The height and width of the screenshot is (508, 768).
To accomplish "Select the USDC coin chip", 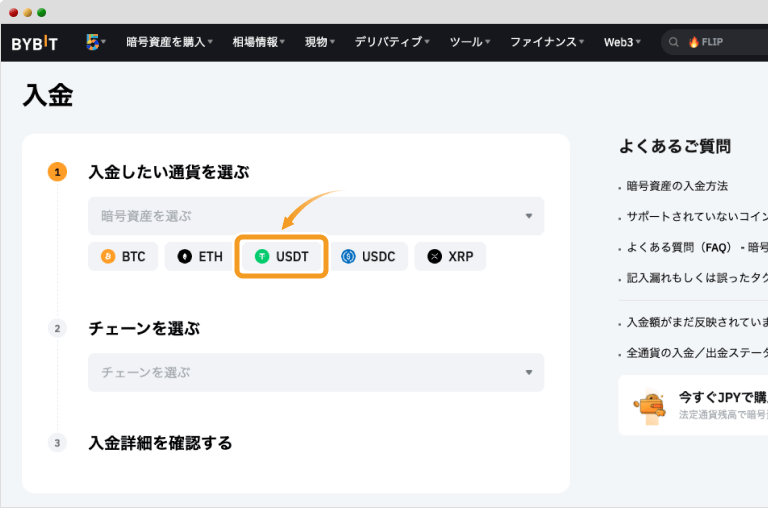I will pos(369,256).
